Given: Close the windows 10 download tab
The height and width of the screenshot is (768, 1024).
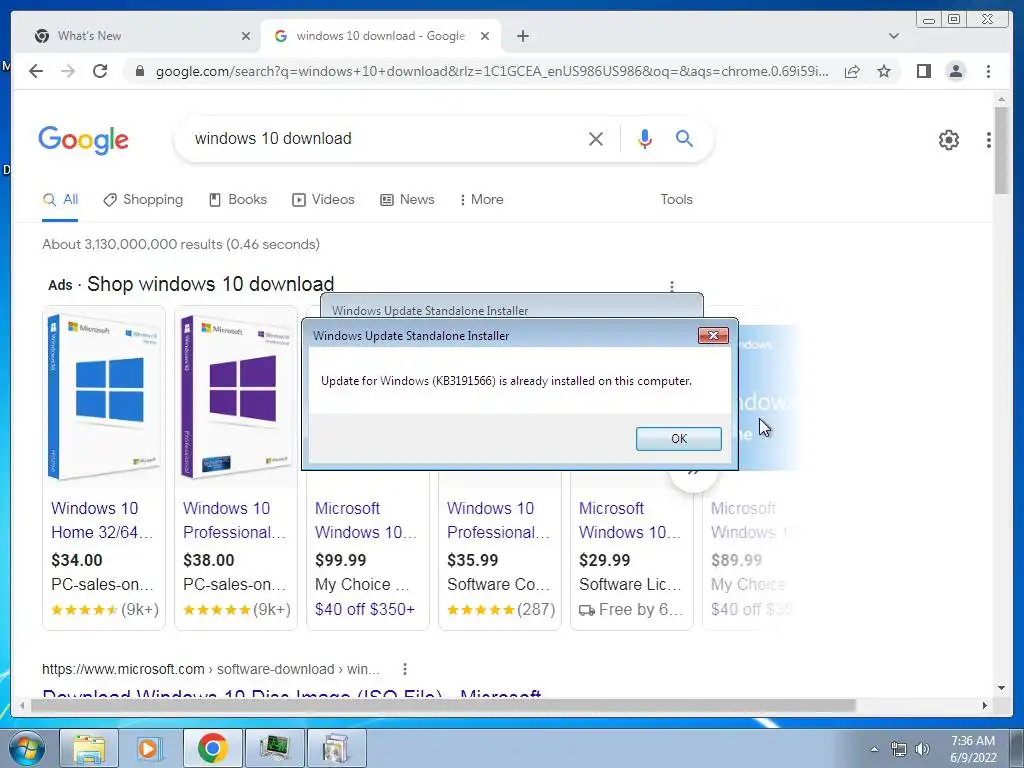Looking at the screenshot, I should (x=485, y=36).
